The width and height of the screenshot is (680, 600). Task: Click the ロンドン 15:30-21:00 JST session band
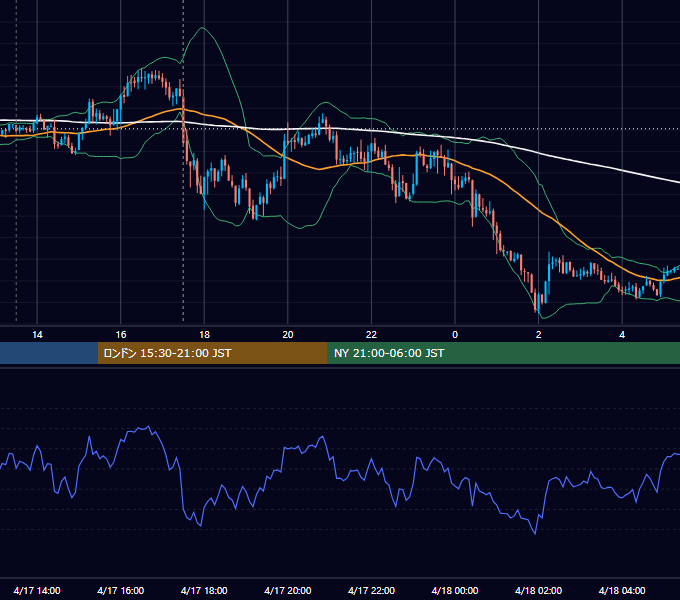click(212, 353)
